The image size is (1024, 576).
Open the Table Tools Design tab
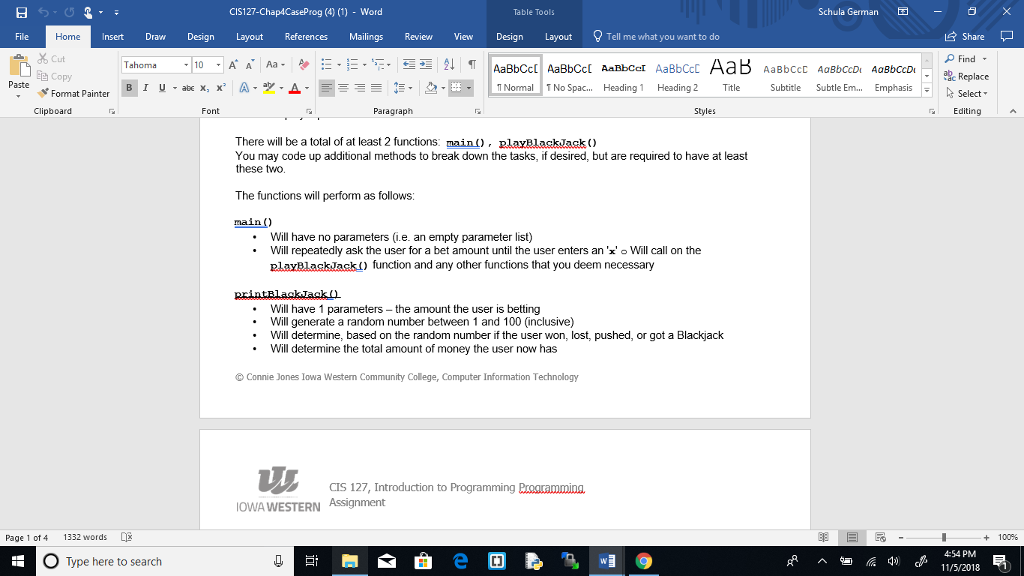509,36
